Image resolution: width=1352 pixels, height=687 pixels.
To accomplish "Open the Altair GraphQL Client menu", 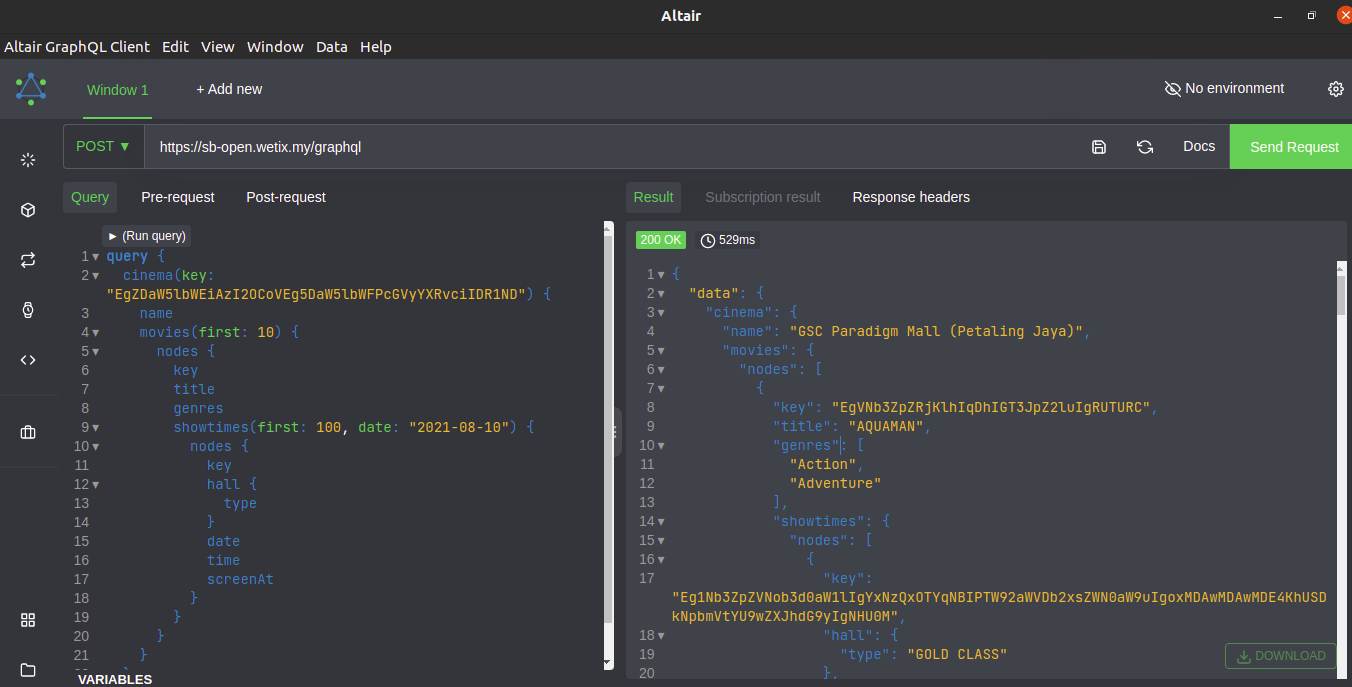I will tap(77, 47).
